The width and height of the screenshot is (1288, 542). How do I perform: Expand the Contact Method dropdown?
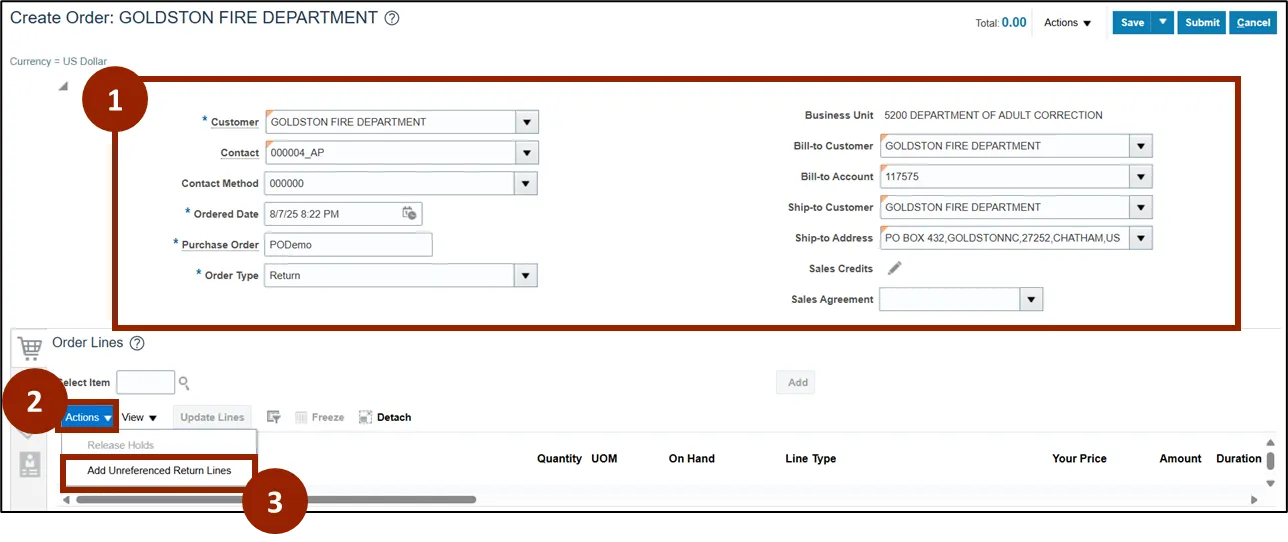coord(525,184)
